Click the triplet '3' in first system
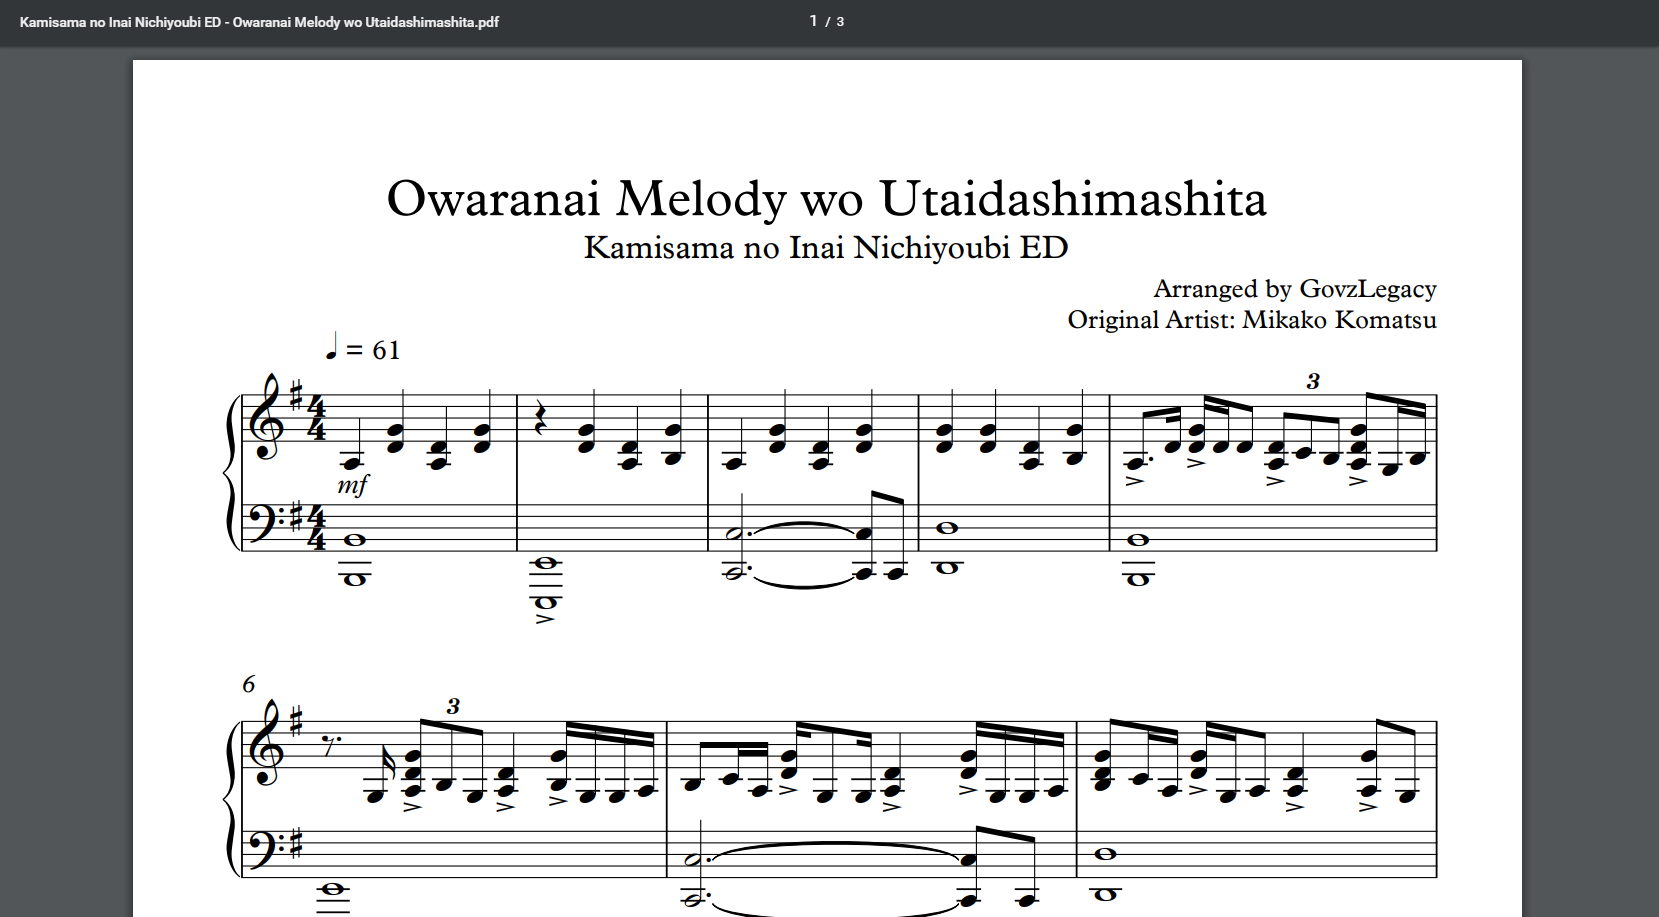1659x917 pixels. (1313, 381)
